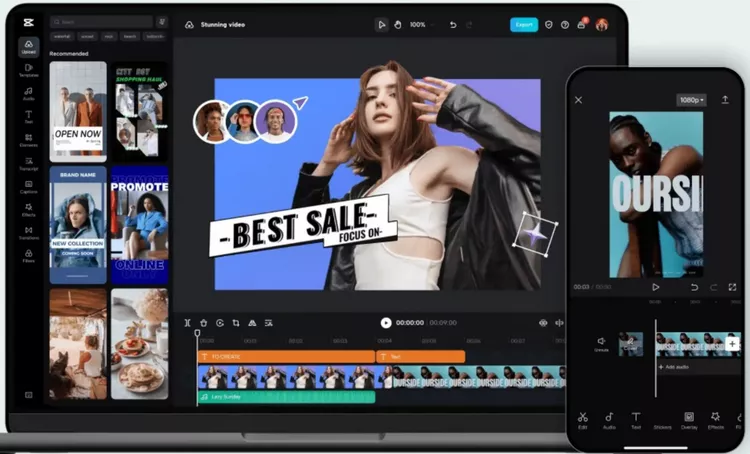Tap the Cover thumbnail on phone timeline
The height and width of the screenshot is (454, 750).
[x=630, y=344]
